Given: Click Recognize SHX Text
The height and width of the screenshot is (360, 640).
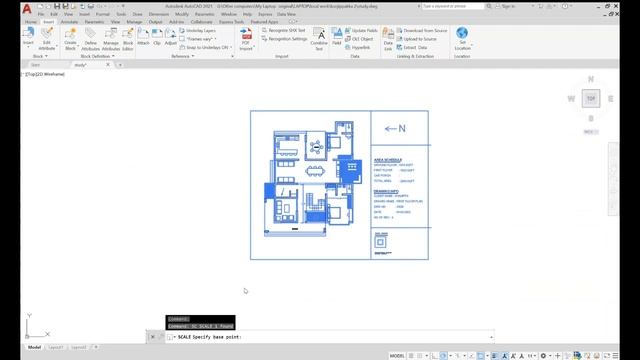Looking at the screenshot, I should [x=284, y=30].
